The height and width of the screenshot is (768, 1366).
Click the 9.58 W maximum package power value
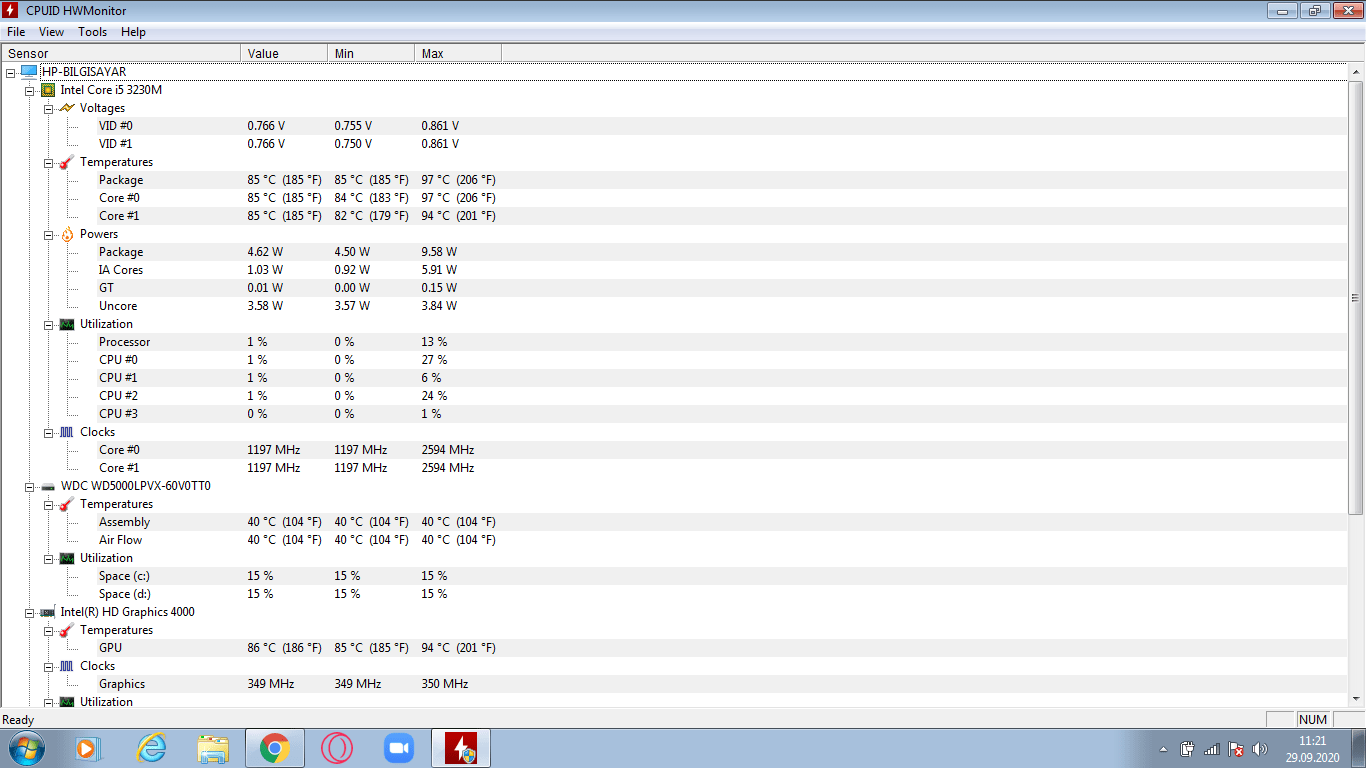(439, 252)
